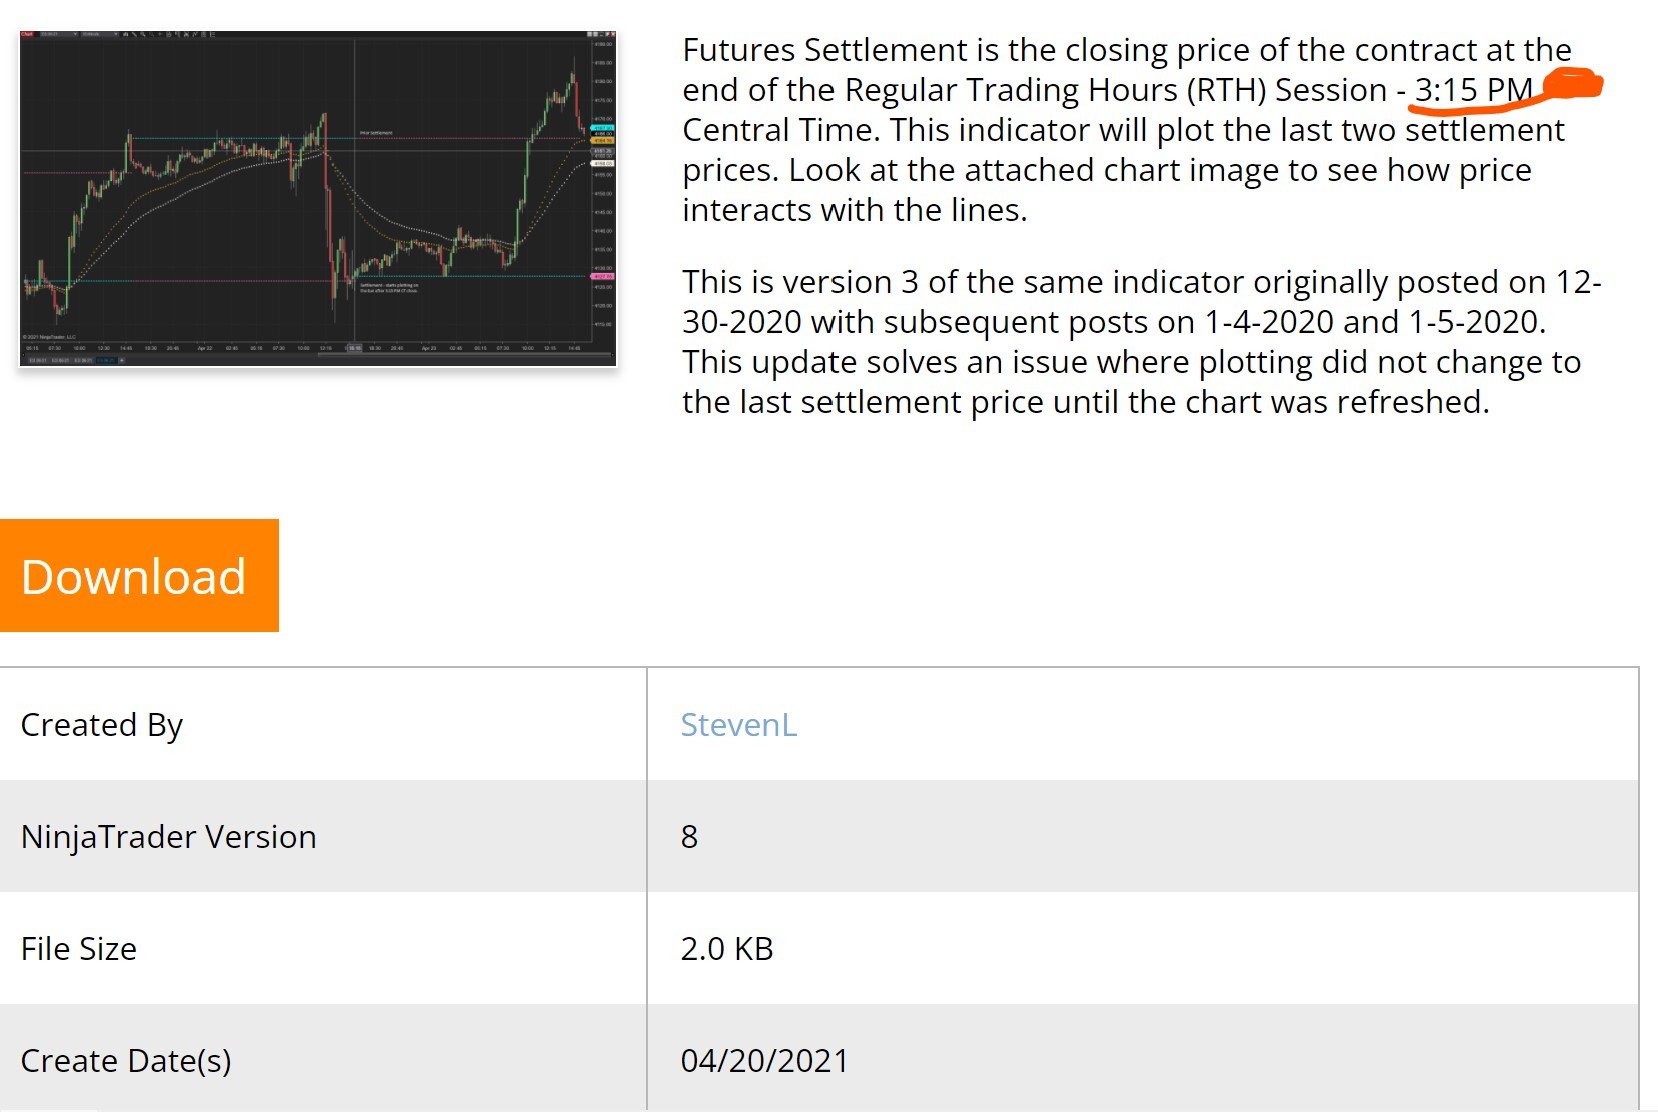This screenshot has width=1658, height=1112.
Task: Click the underlined 3:15 PM text
Action: pos(1472,90)
